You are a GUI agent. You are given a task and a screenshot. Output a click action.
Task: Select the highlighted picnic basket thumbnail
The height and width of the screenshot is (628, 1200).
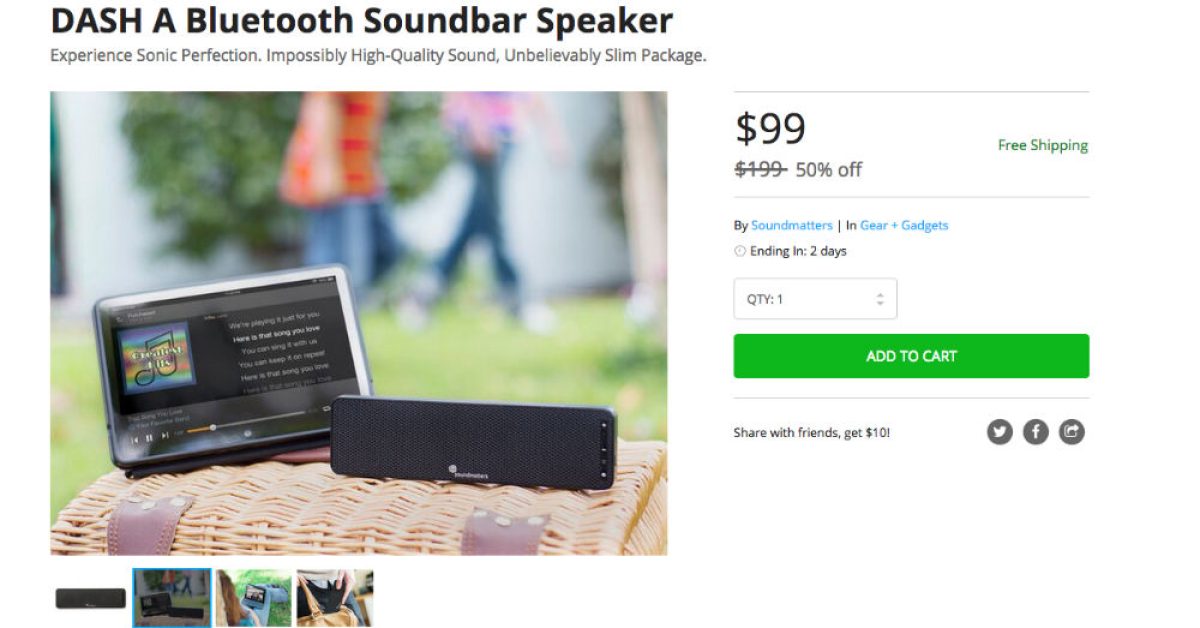click(x=172, y=598)
